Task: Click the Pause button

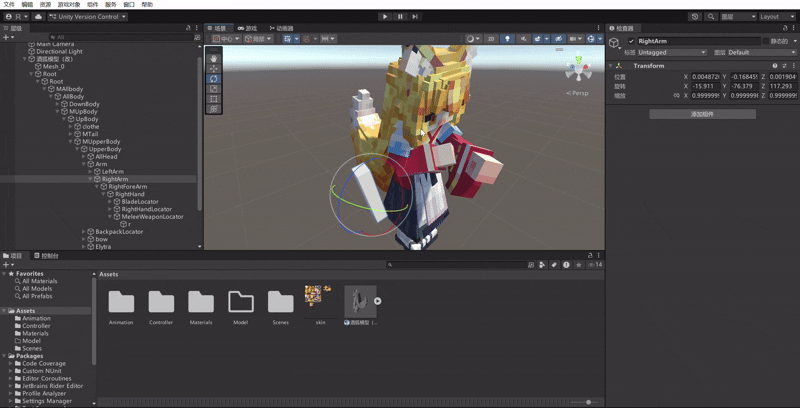Action: 400,16
